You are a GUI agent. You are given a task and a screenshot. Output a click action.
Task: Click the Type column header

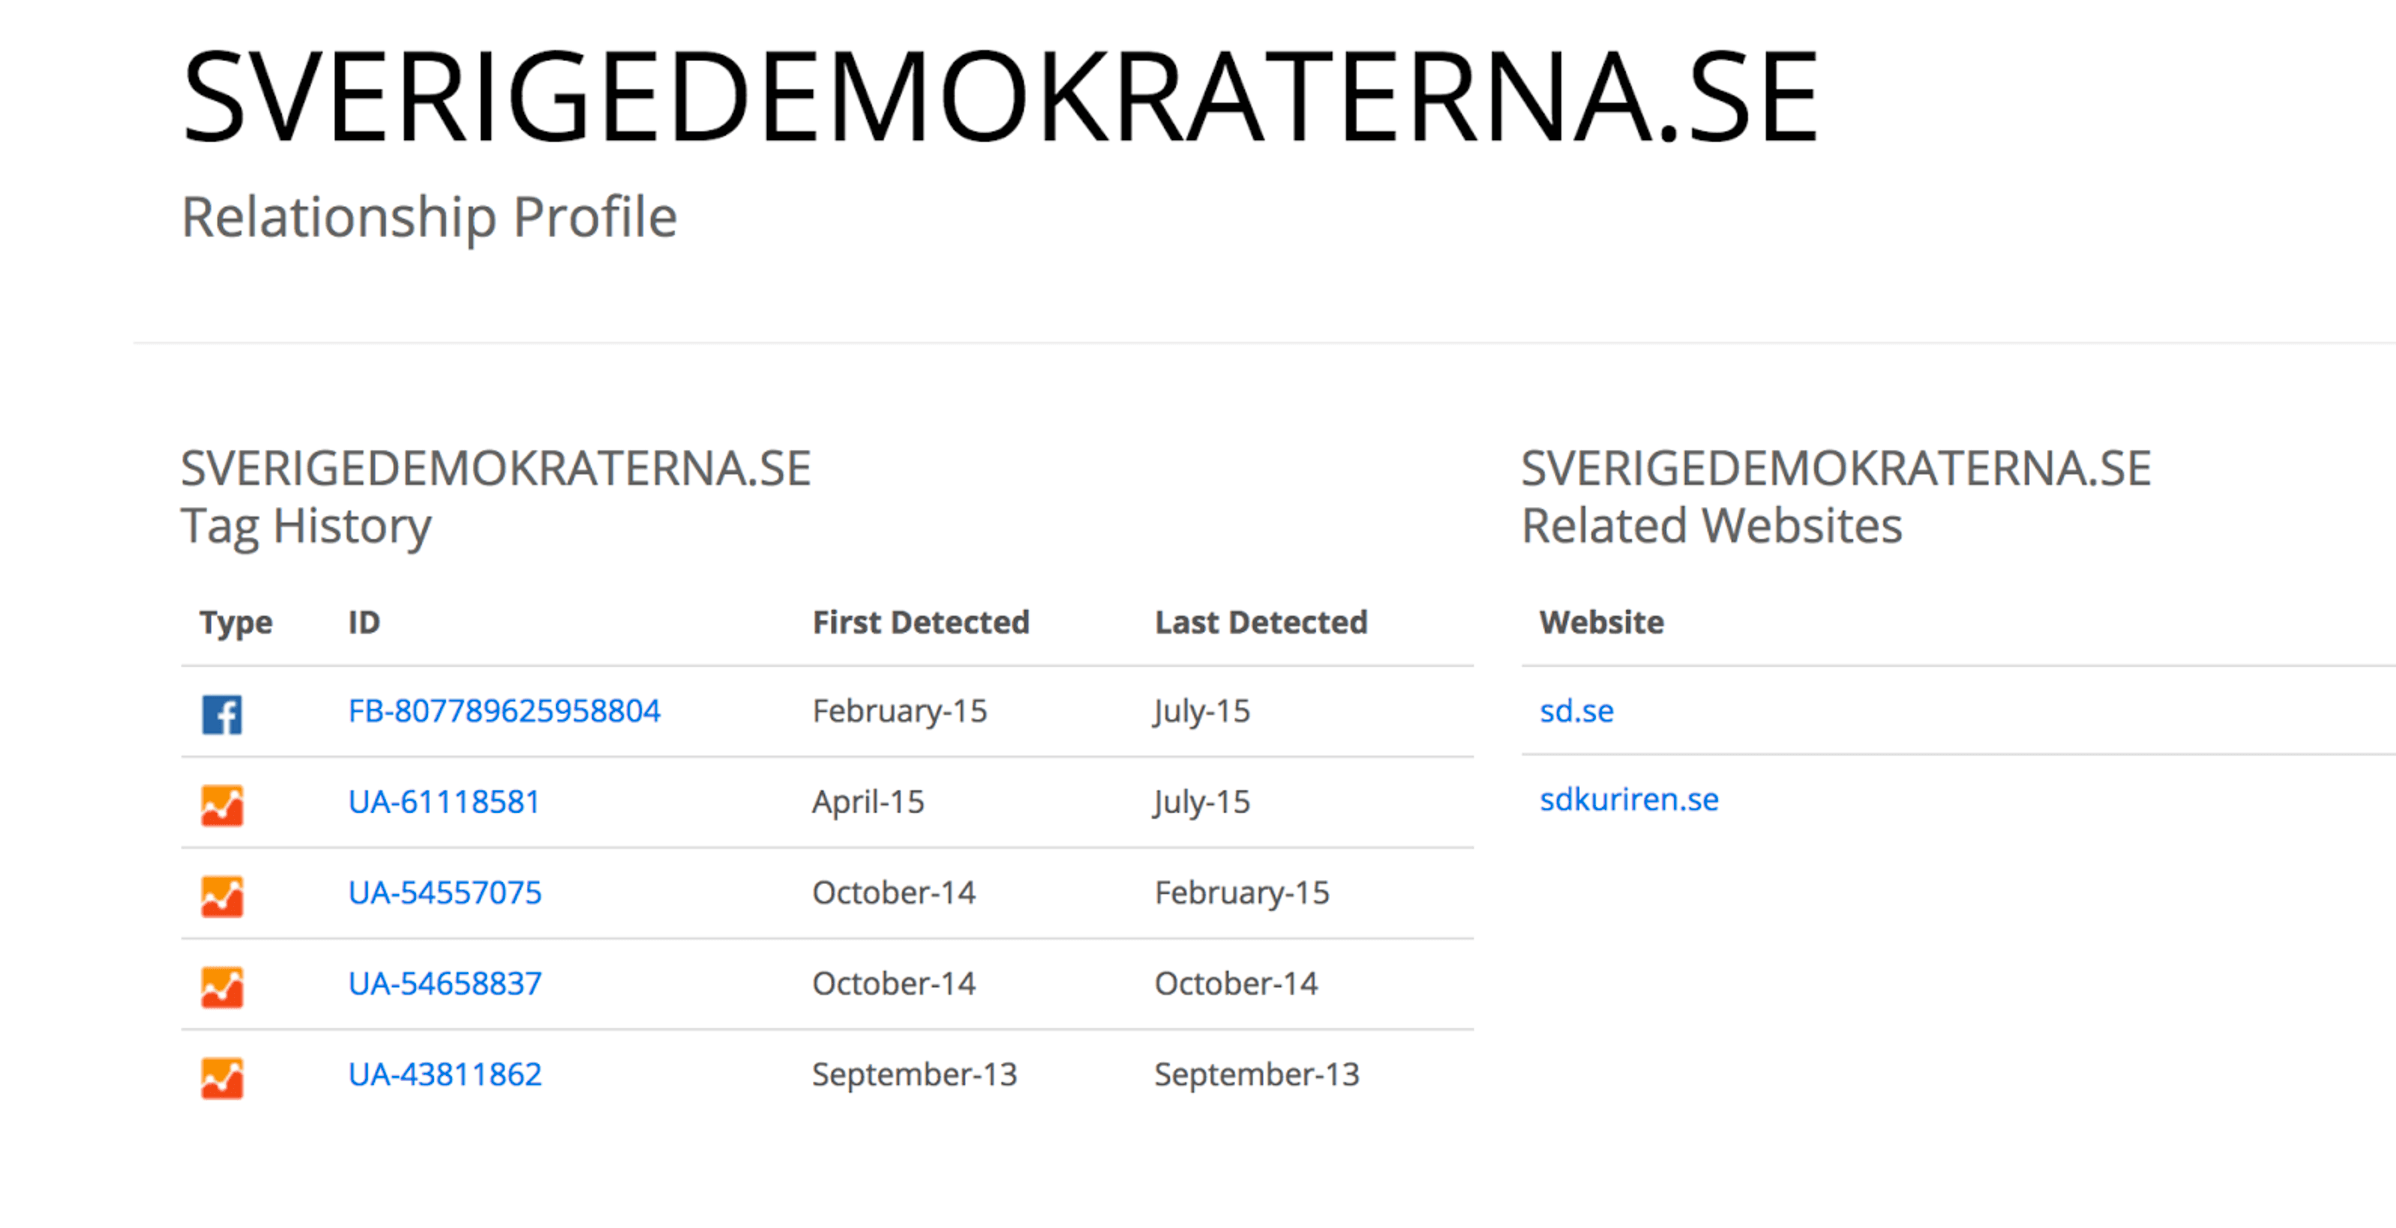(x=236, y=623)
